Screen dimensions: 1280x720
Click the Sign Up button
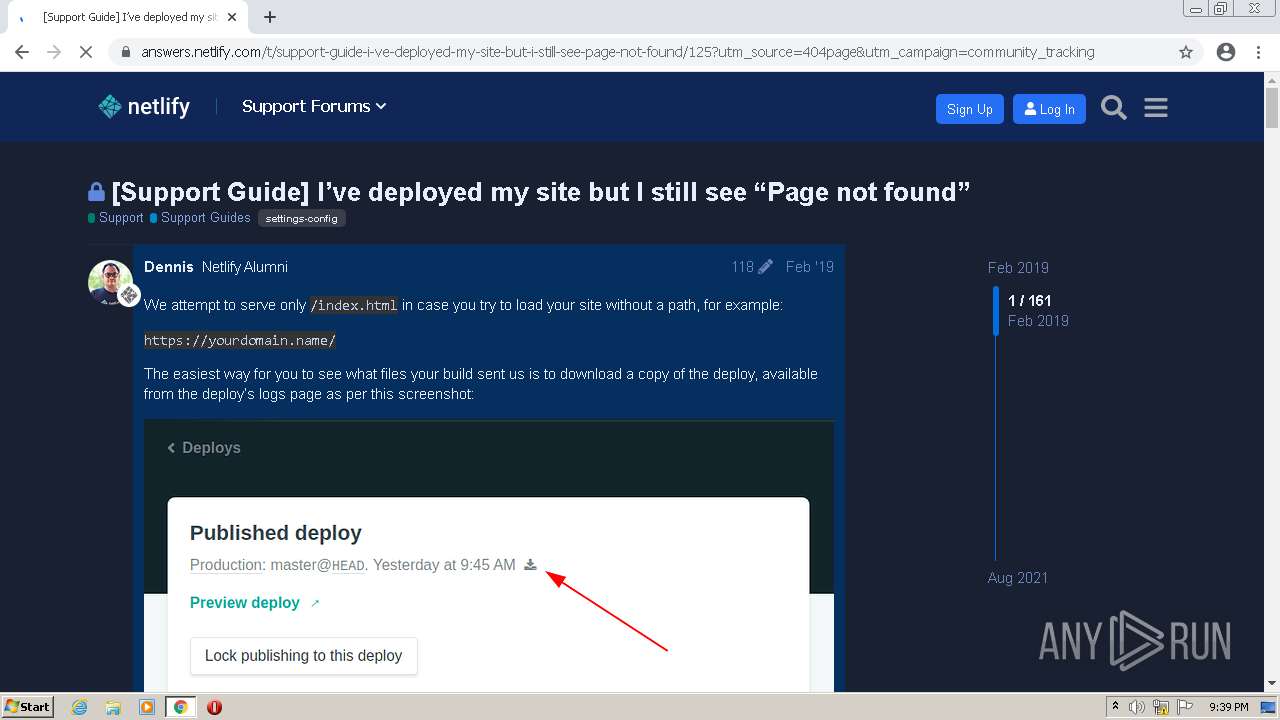point(969,109)
